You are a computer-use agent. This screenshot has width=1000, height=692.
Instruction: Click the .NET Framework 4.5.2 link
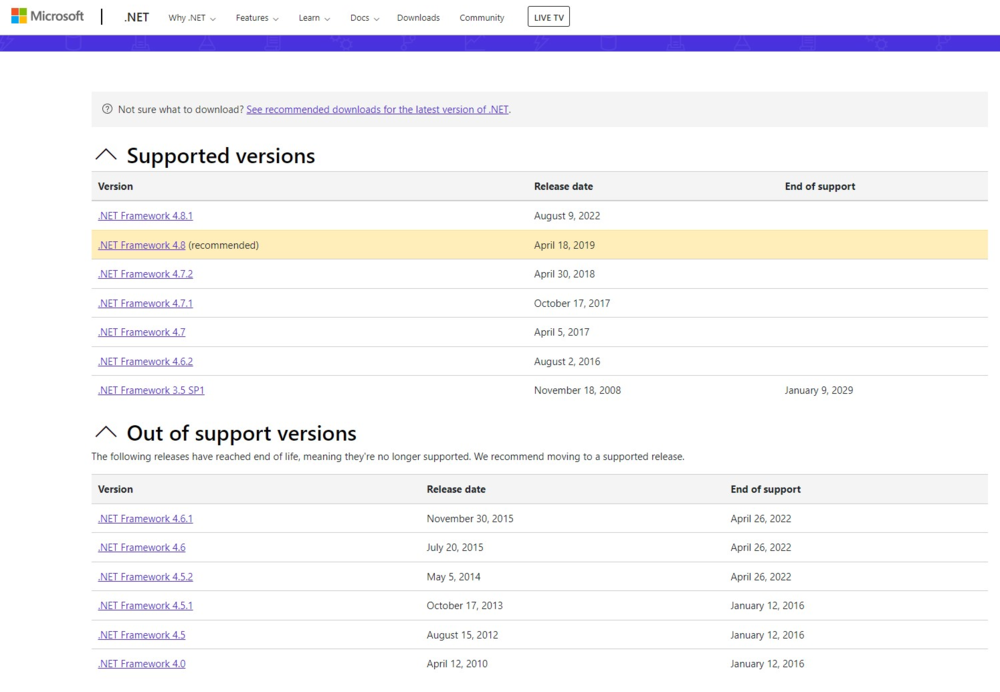145,577
